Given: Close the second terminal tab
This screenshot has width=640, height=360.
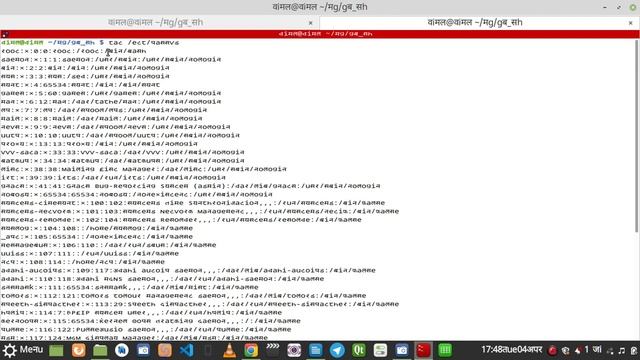Looking at the screenshot, I should (x=631, y=23).
